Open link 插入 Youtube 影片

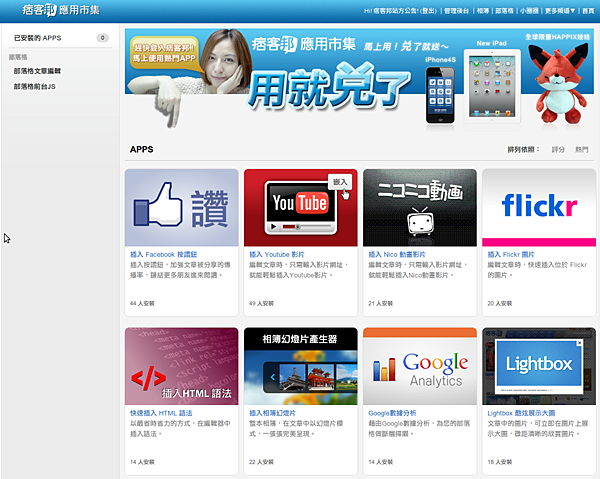[x=277, y=254]
